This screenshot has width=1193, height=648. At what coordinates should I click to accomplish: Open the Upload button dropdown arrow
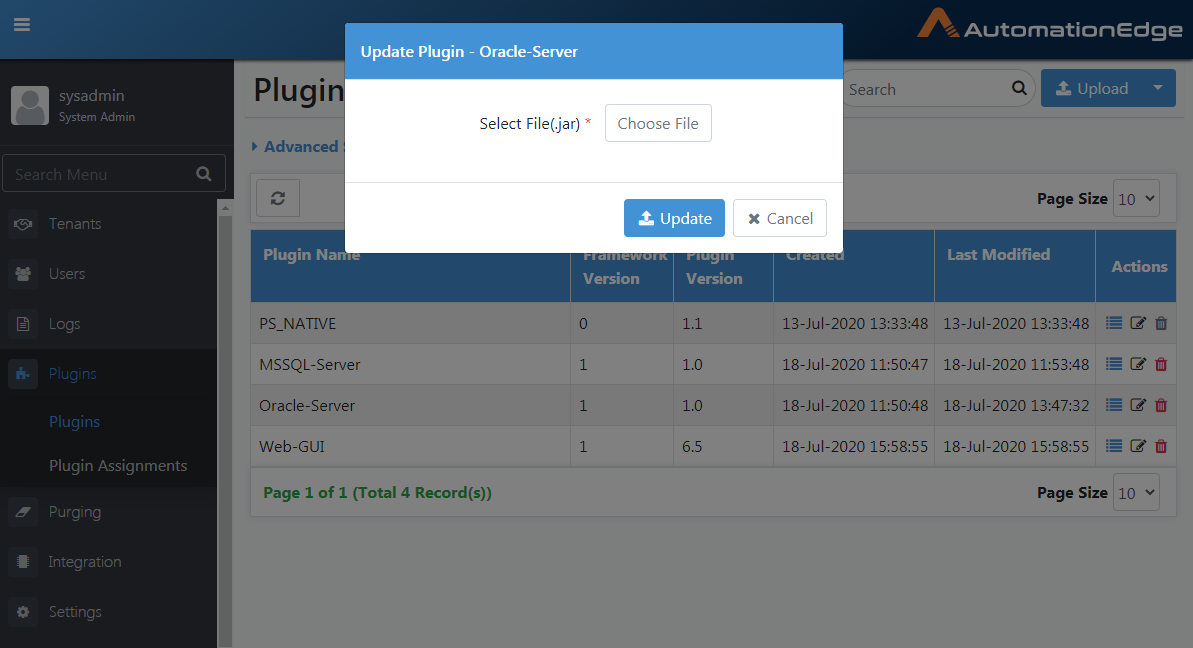(x=1158, y=88)
